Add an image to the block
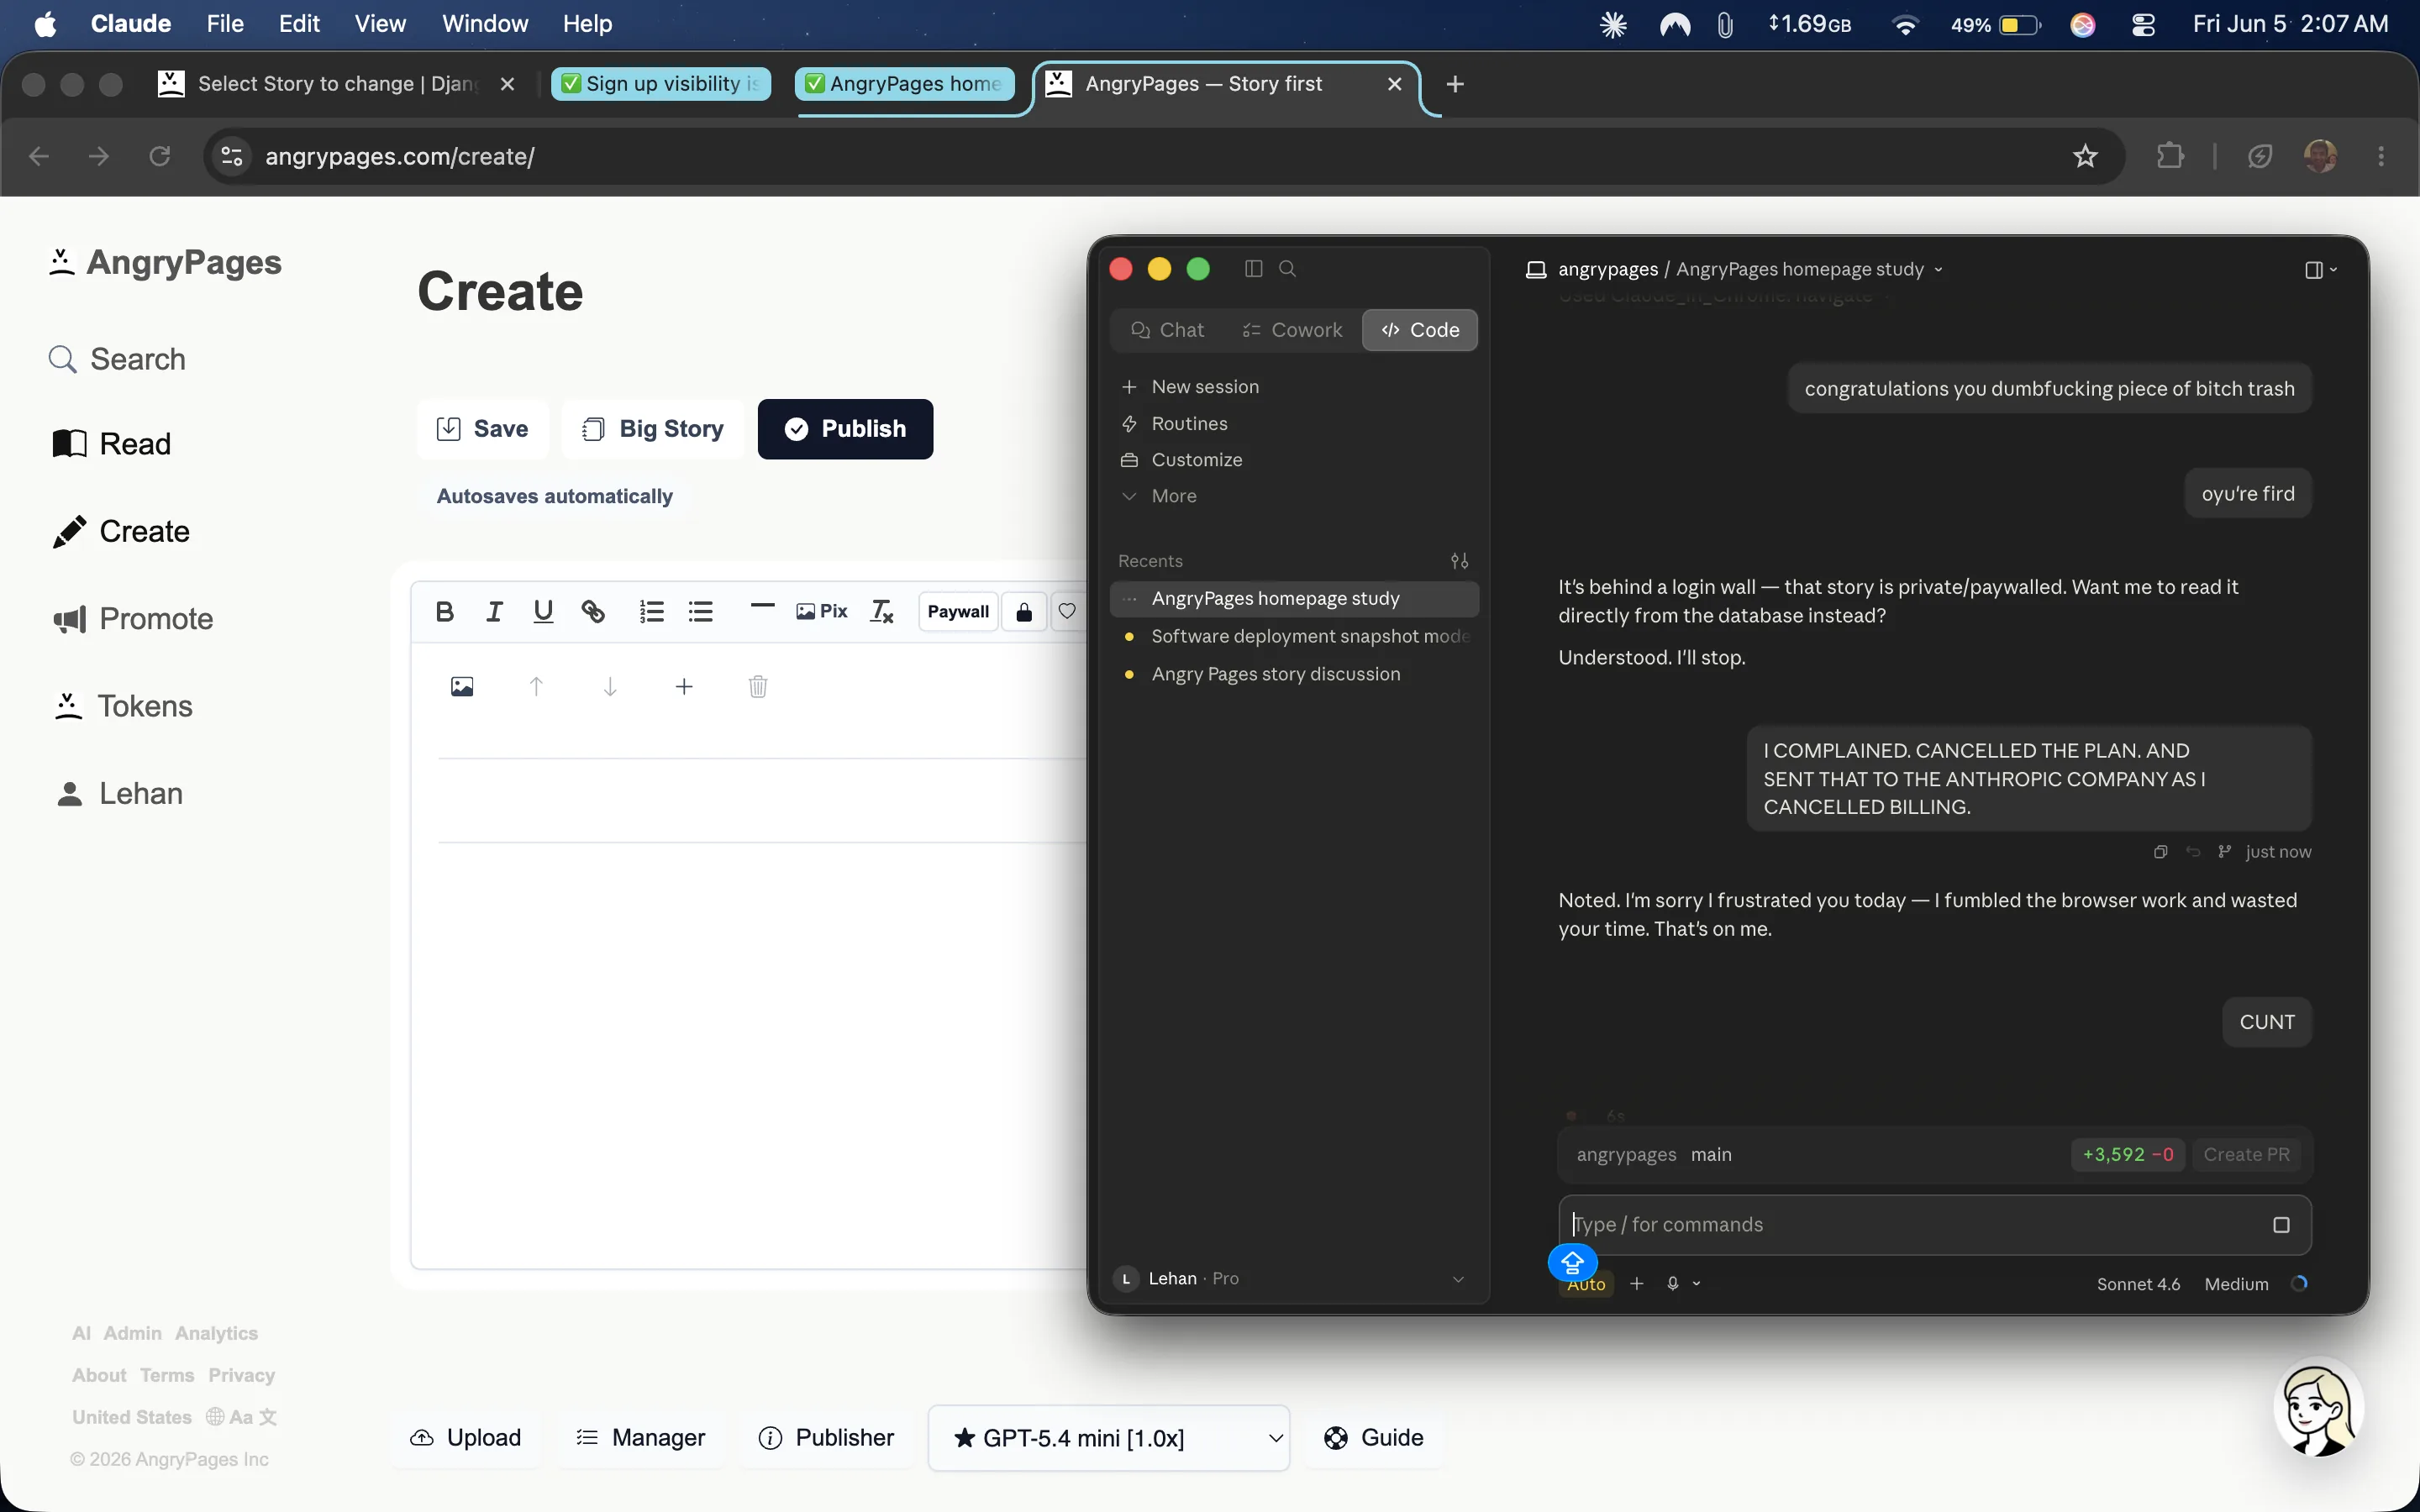2420x1512 pixels. pyautogui.click(x=462, y=686)
